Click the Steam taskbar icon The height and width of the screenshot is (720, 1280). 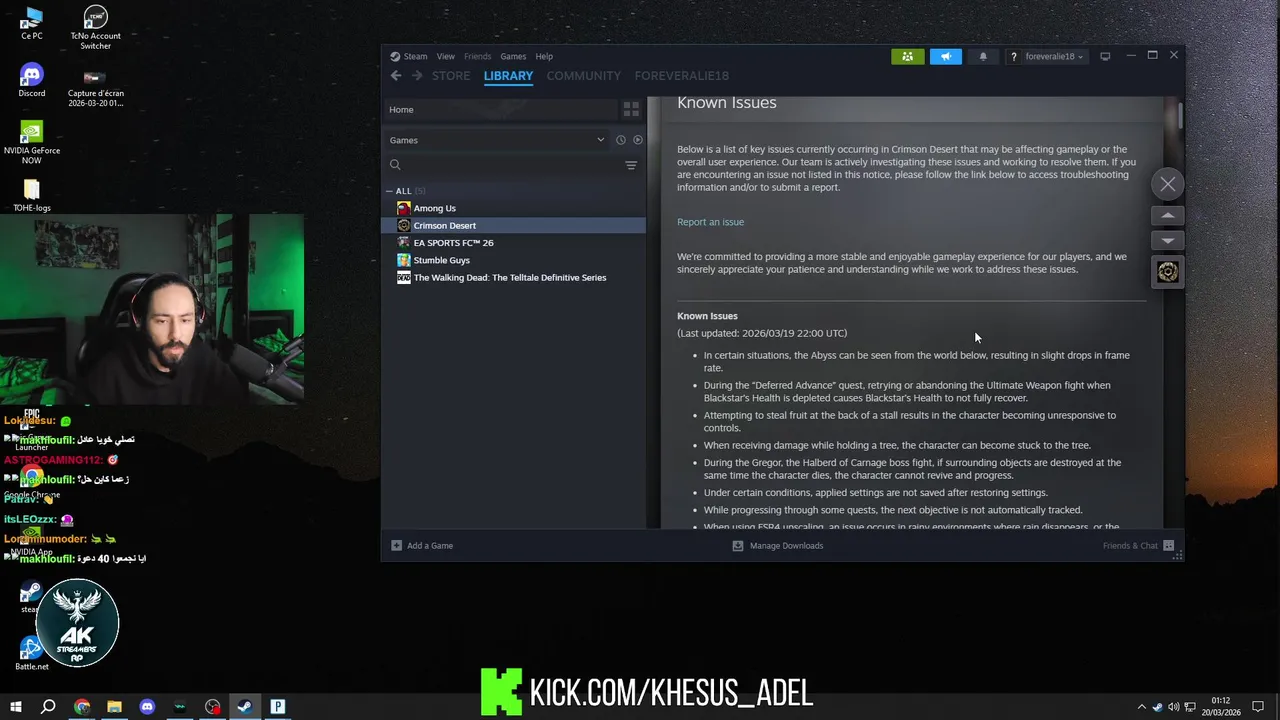coord(245,707)
